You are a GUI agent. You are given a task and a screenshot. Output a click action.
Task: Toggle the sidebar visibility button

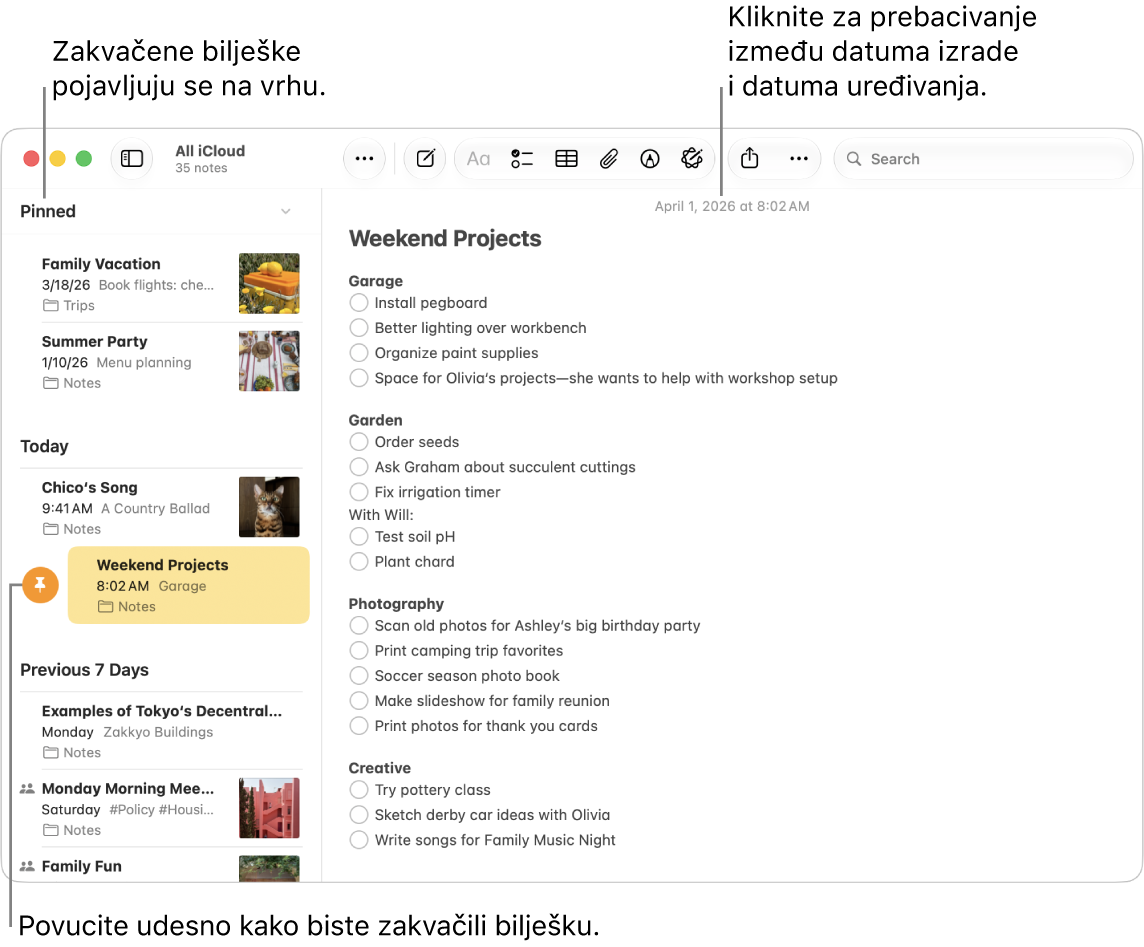pyautogui.click(x=132, y=158)
